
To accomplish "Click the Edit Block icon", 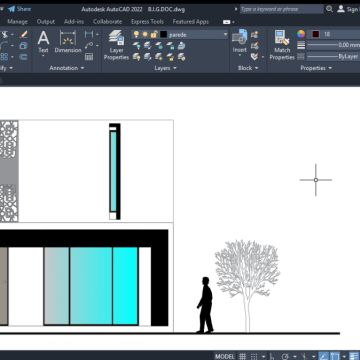I will [x=255, y=46].
